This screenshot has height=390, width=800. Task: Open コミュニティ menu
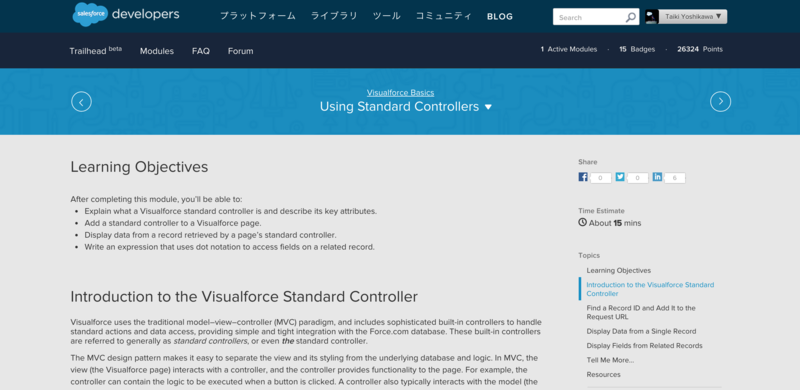click(443, 16)
